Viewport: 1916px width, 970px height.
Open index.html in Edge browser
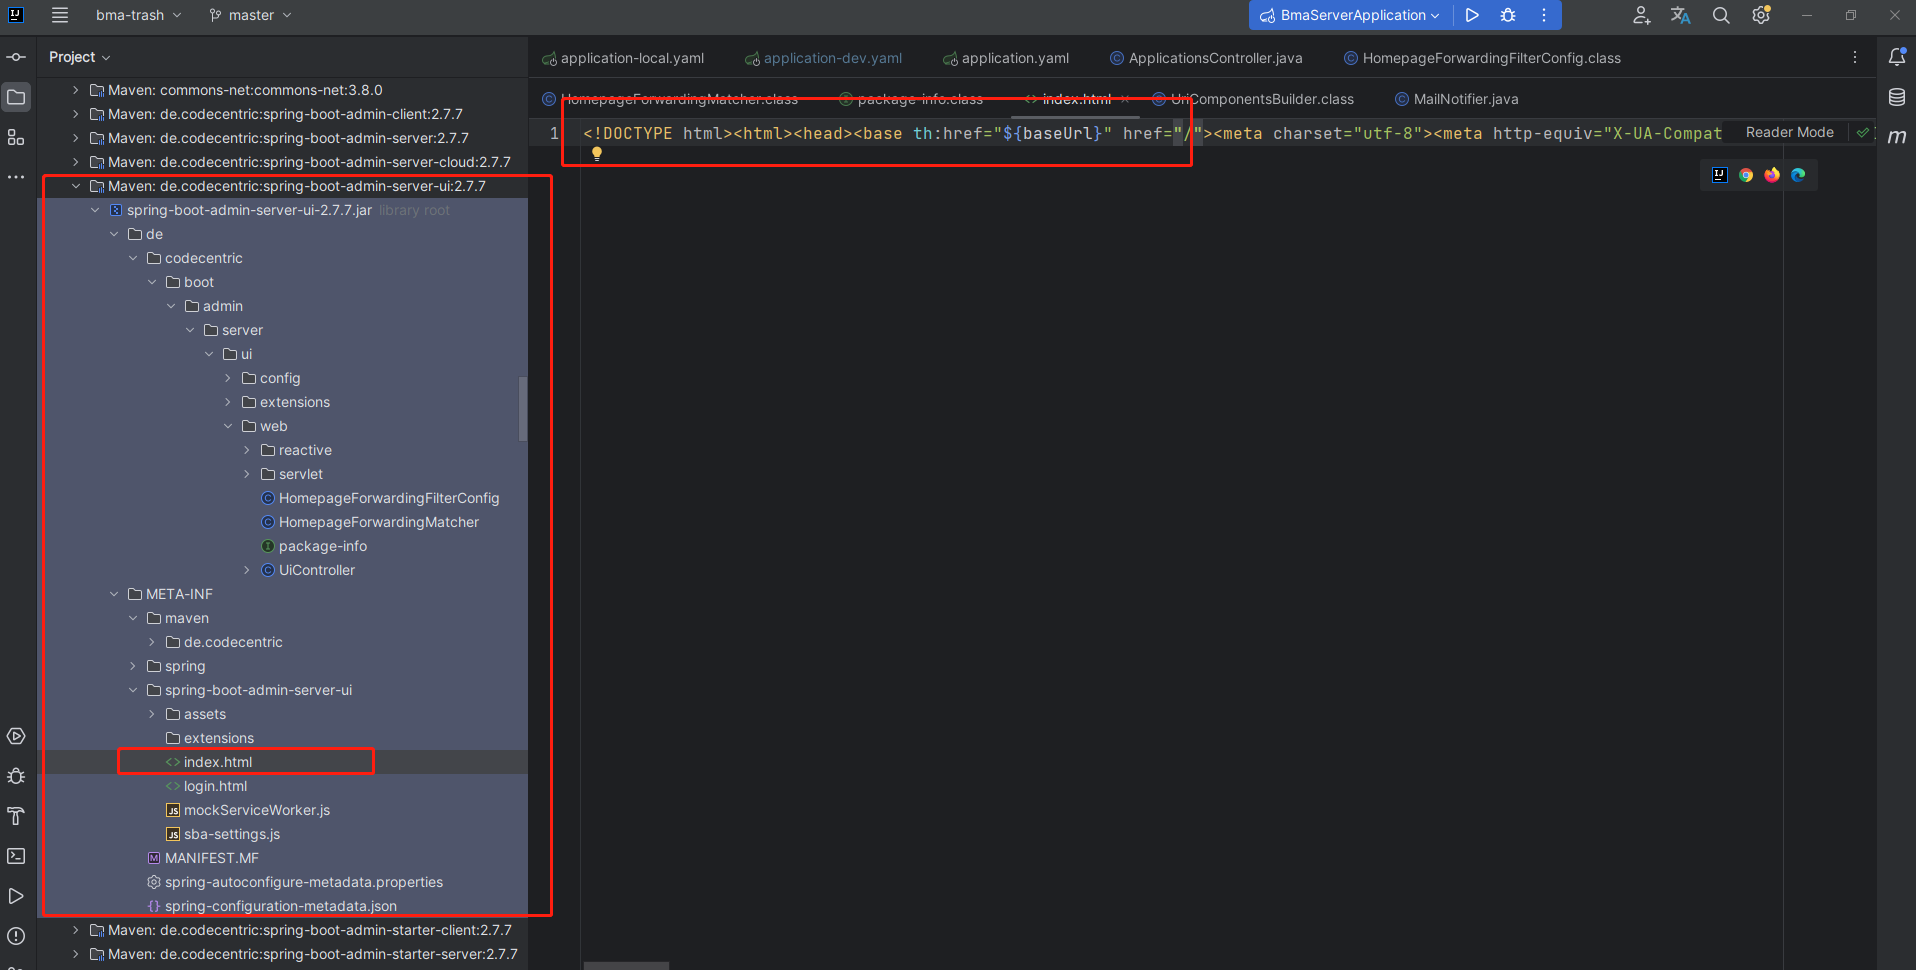[x=1798, y=175]
